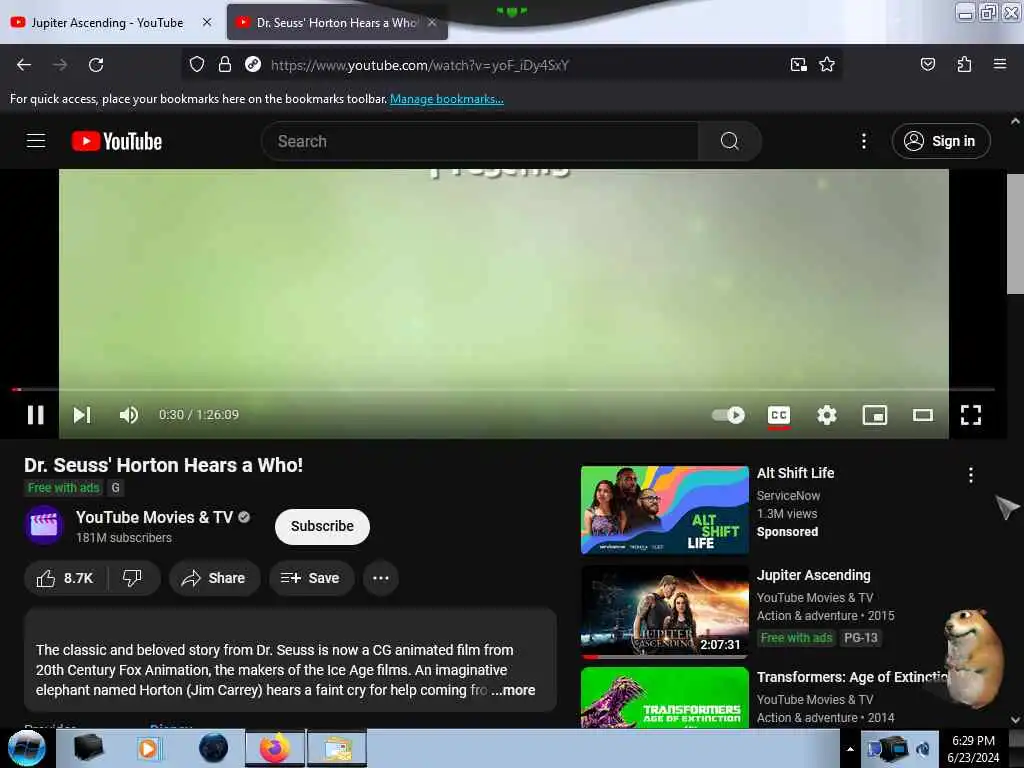Open the YouTube hamburger guide menu

point(36,141)
